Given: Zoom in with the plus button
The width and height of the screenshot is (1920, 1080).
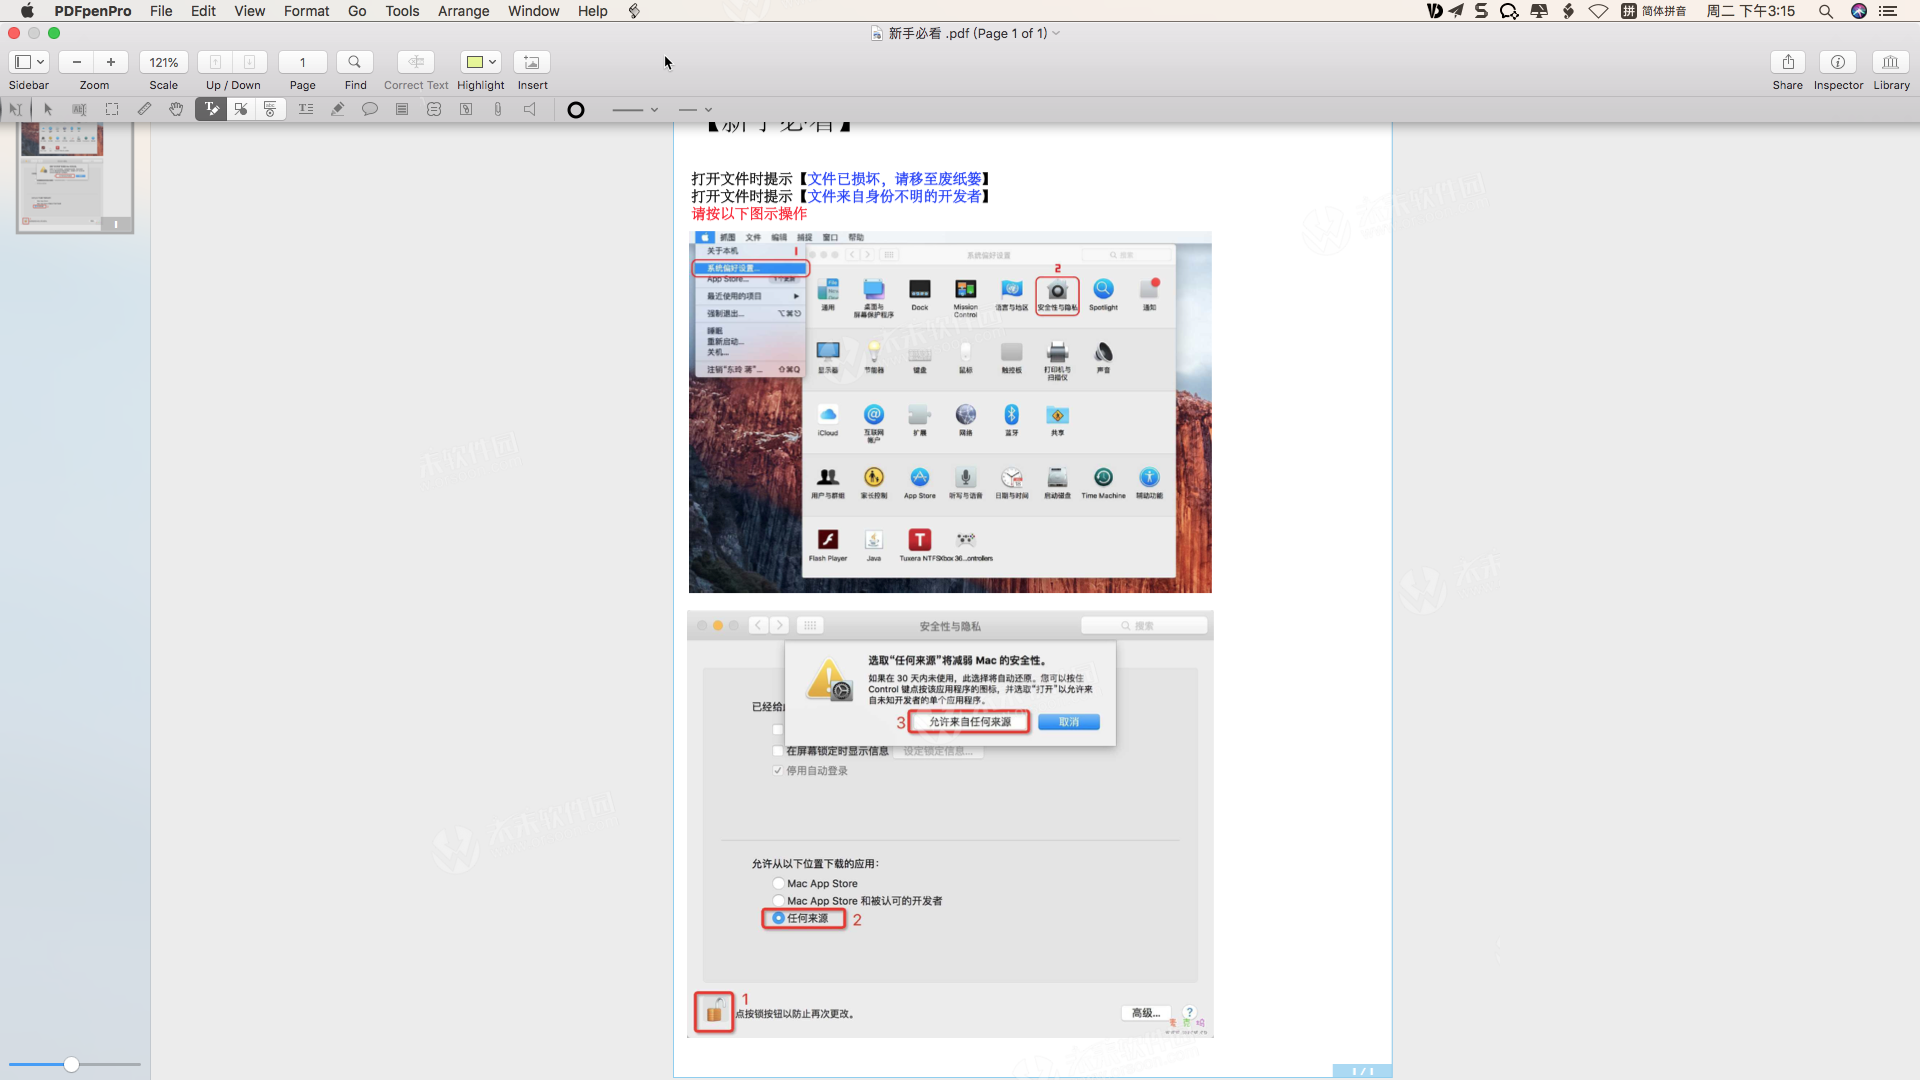Looking at the screenshot, I should tap(111, 62).
